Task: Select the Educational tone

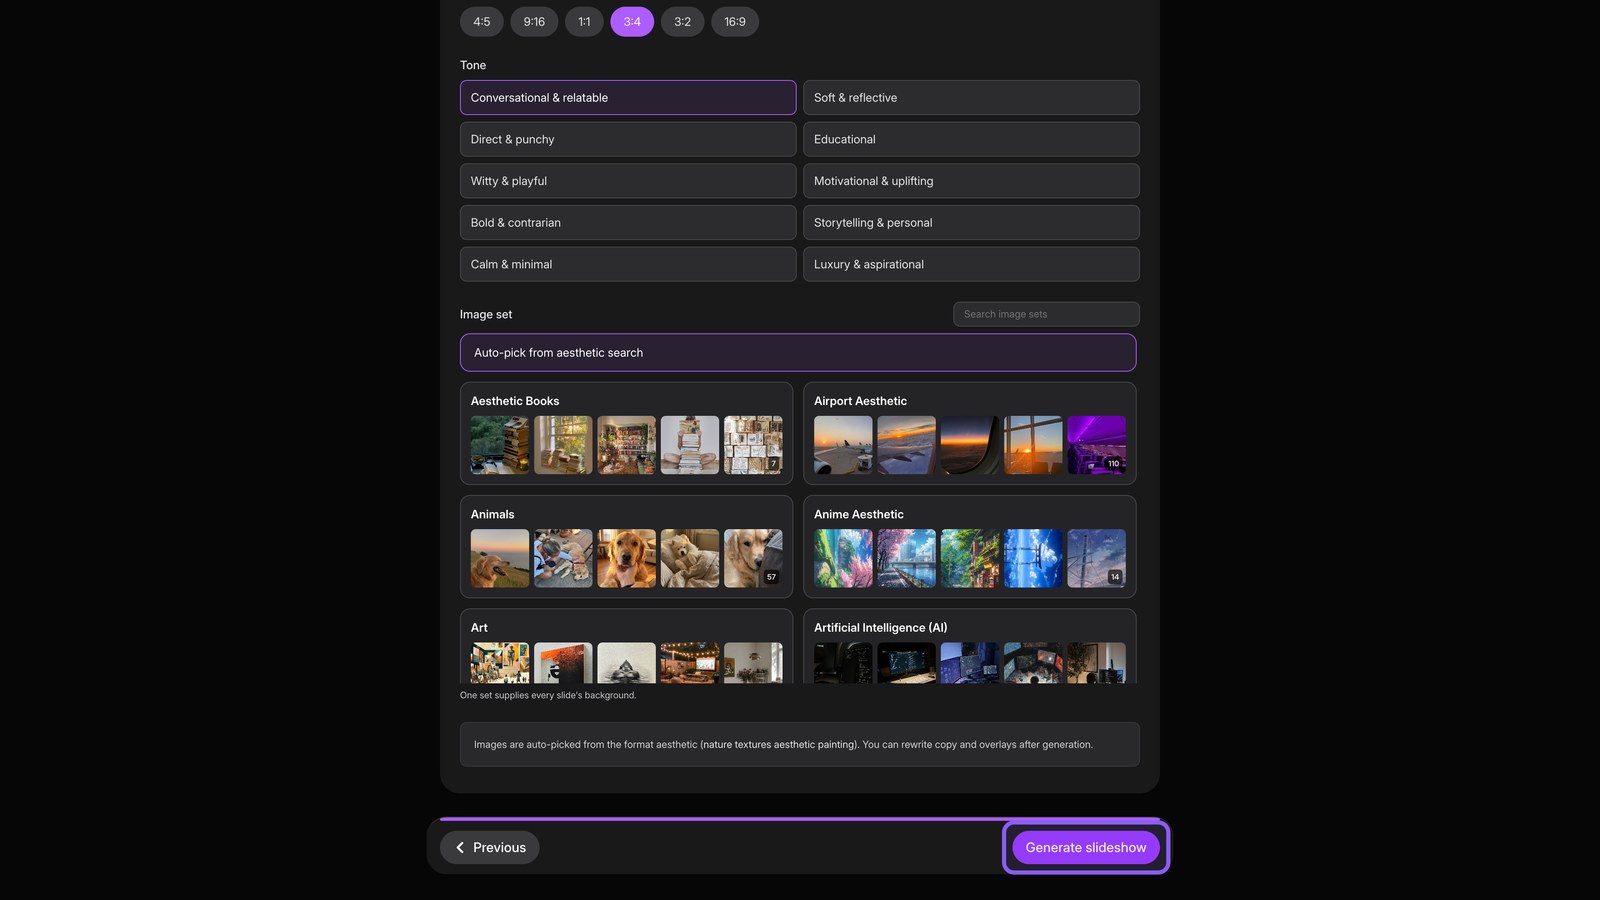Action: tap(971, 139)
